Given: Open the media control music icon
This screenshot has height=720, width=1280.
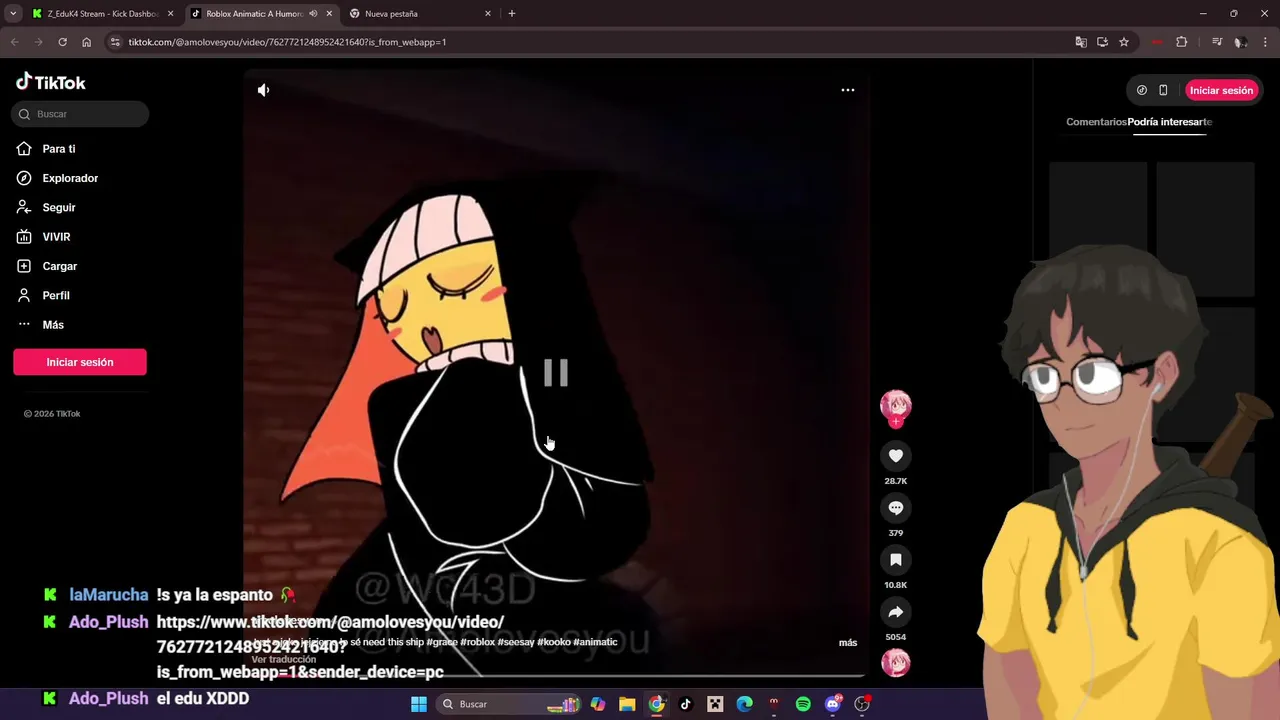Looking at the screenshot, I should (x=1217, y=42).
